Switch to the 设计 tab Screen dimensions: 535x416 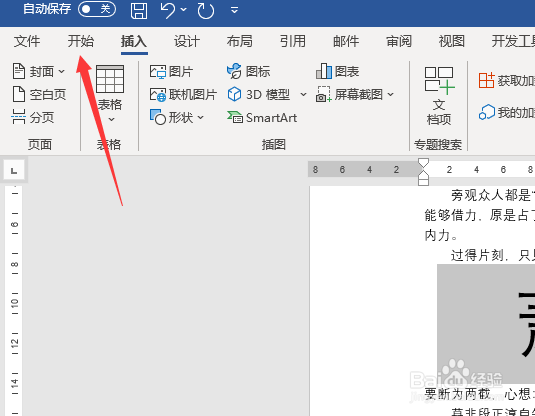click(x=187, y=41)
